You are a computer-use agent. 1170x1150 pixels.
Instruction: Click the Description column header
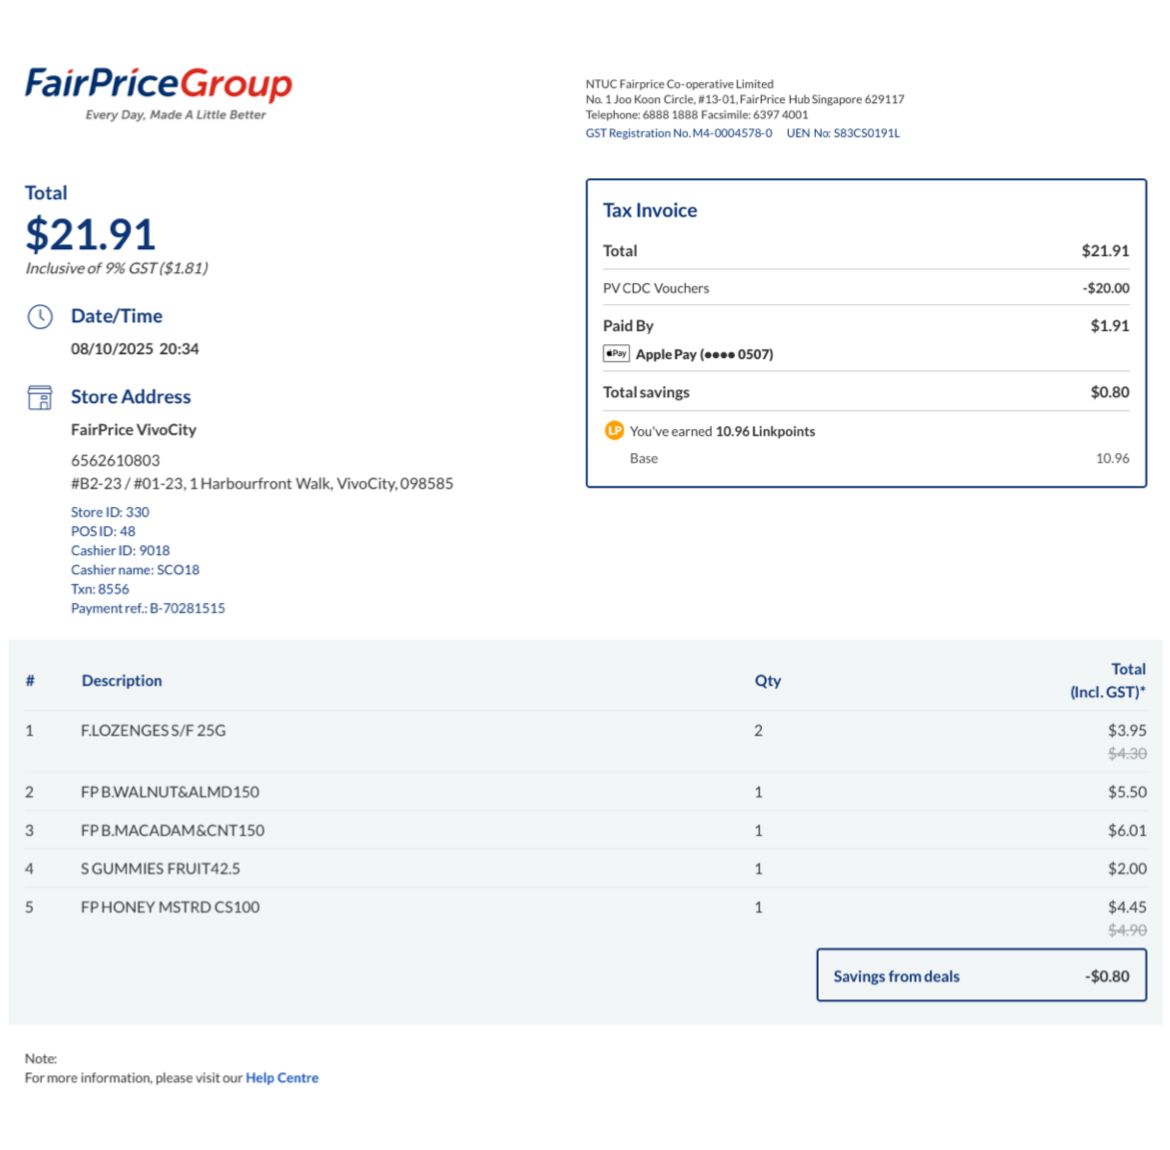[x=122, y=681]
